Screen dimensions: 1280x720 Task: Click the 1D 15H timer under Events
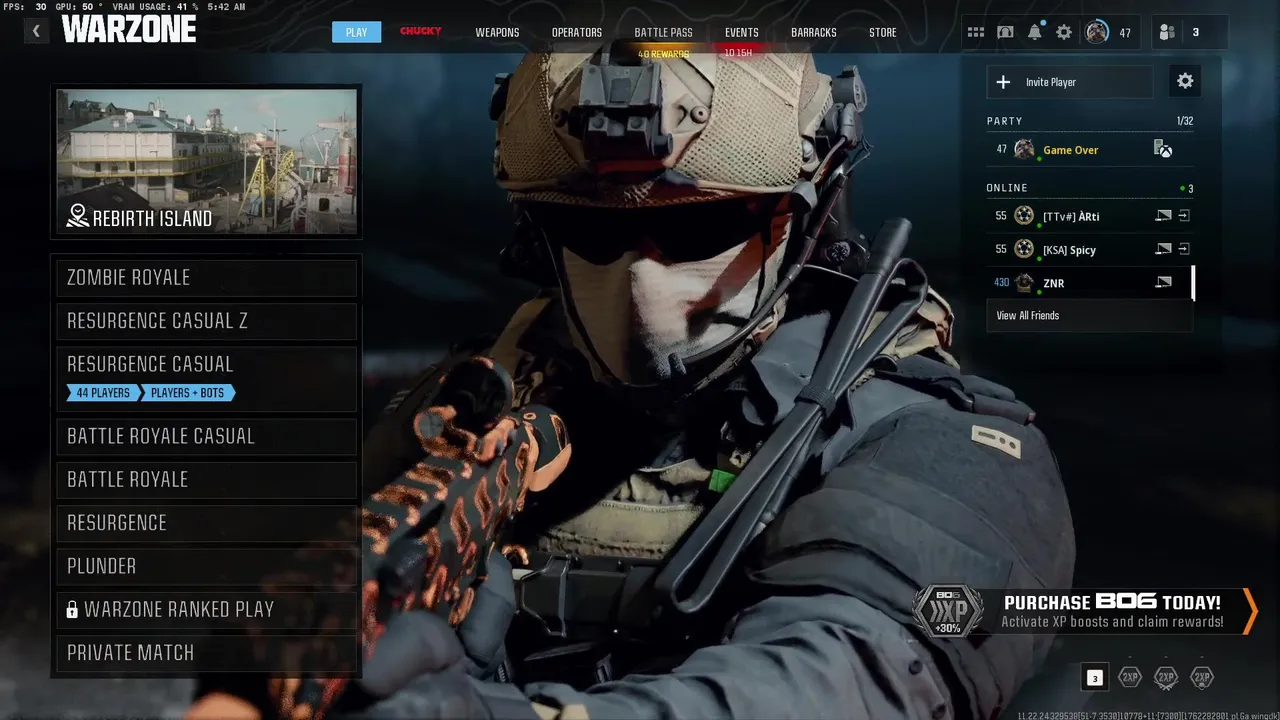[738, 53]
